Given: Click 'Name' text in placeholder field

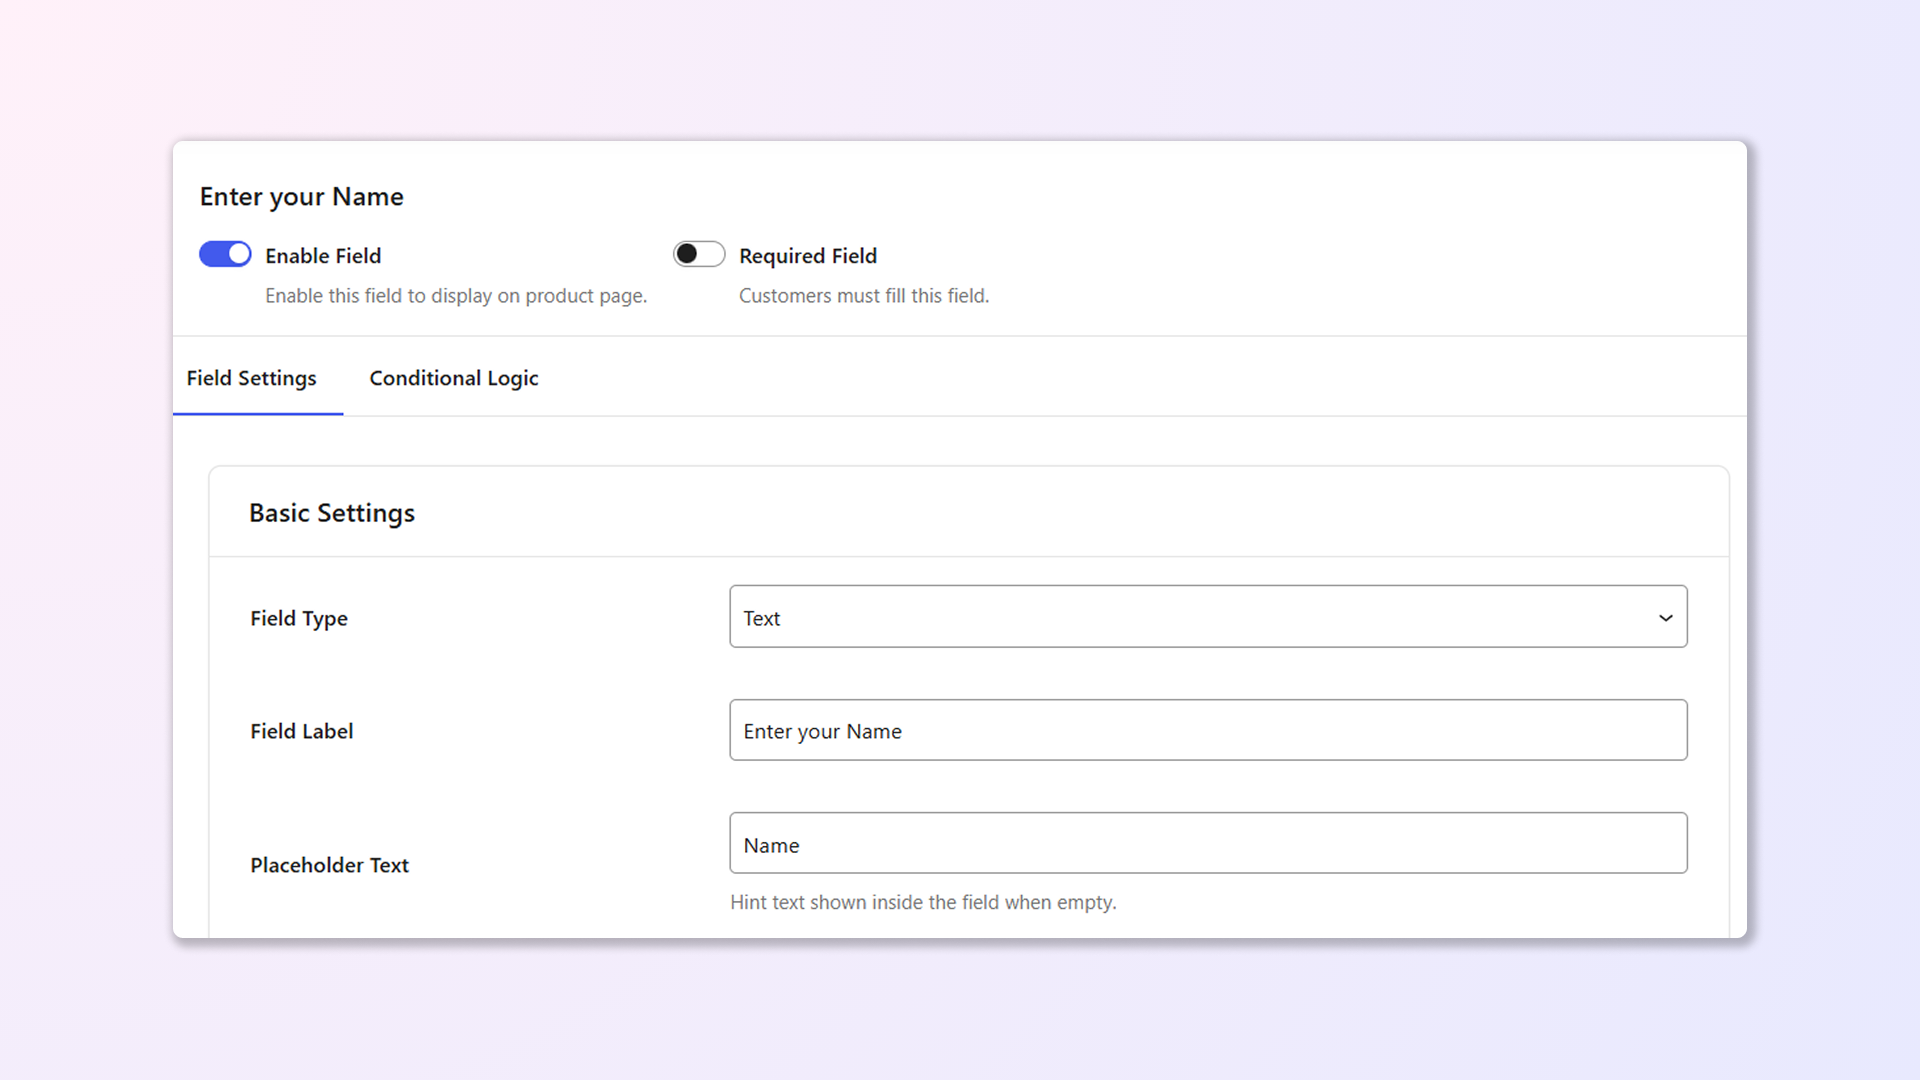Looking at the screenshot, I should click(771, 846).
